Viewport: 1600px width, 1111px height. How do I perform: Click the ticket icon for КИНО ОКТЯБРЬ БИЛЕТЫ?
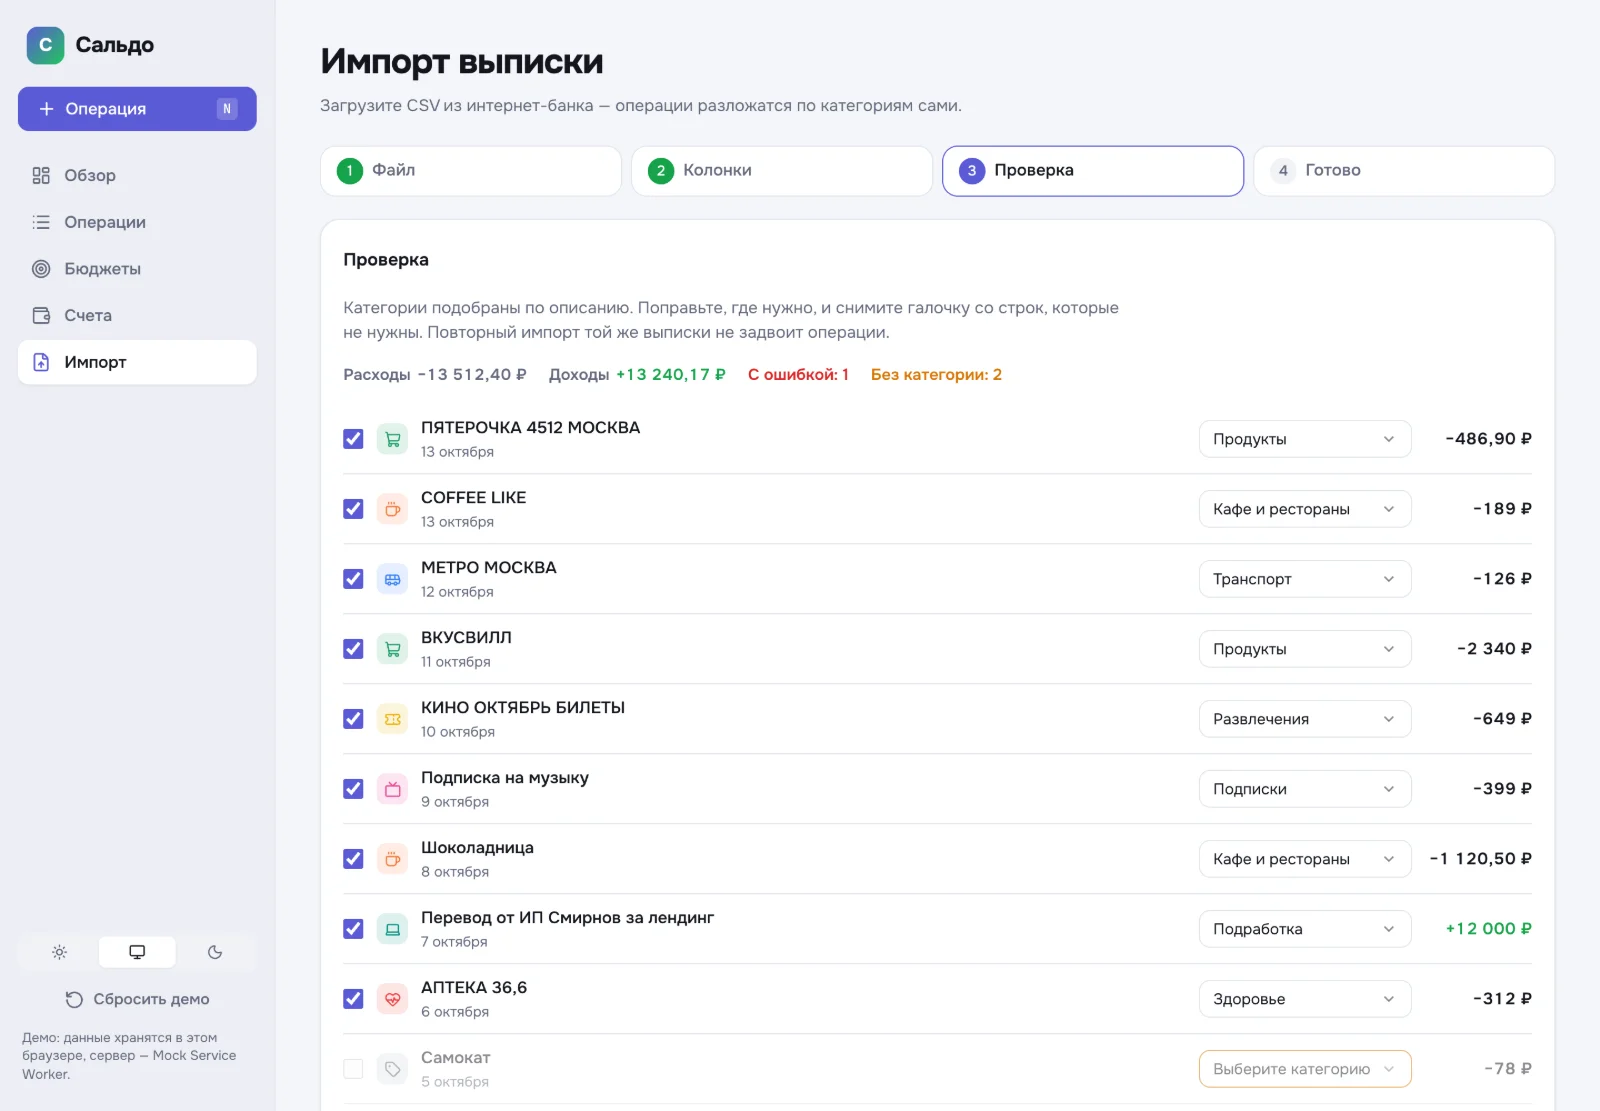393,719
